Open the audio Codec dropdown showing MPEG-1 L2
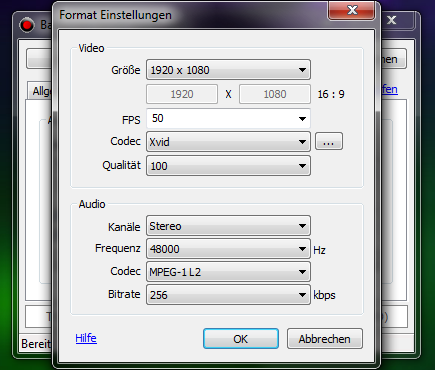Image resolution: width=435 pixels, height=370 pixels. click(x=228, y=272)
